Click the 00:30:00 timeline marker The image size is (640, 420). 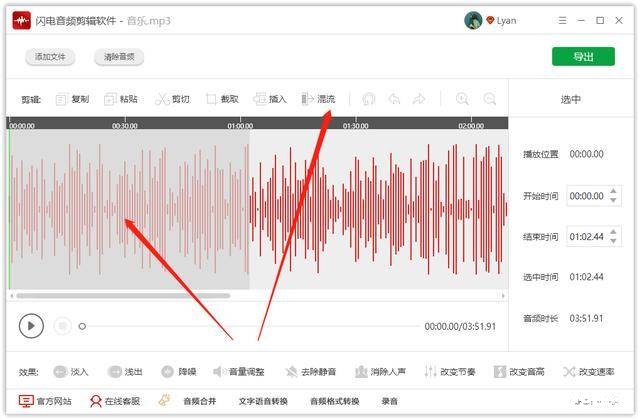coord(124,126)
